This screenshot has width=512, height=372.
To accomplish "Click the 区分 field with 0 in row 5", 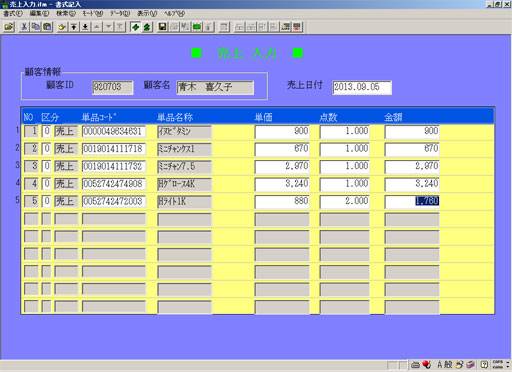I will click(46, 201).
